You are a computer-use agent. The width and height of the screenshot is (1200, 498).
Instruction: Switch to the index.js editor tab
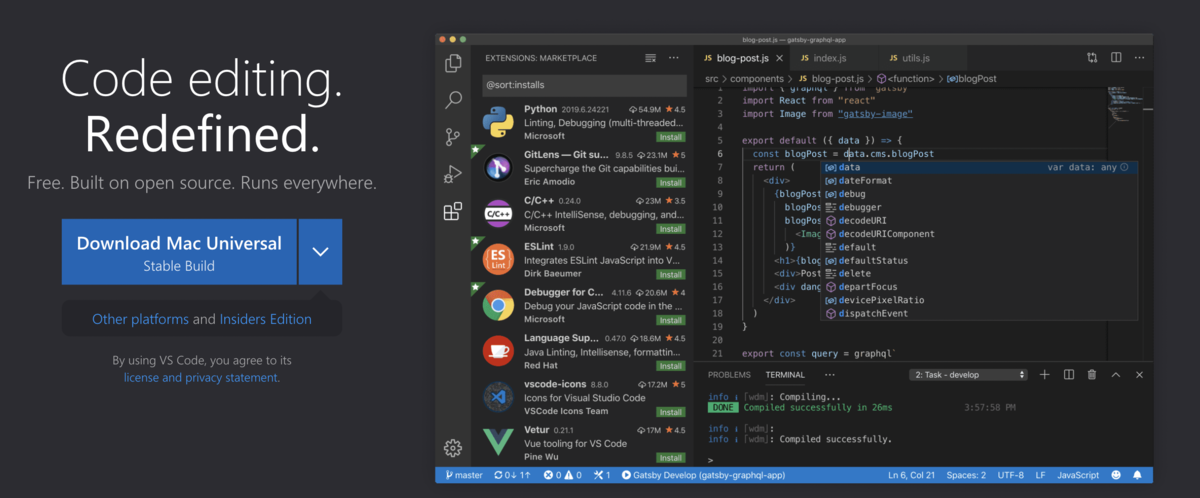coord(828,58)
